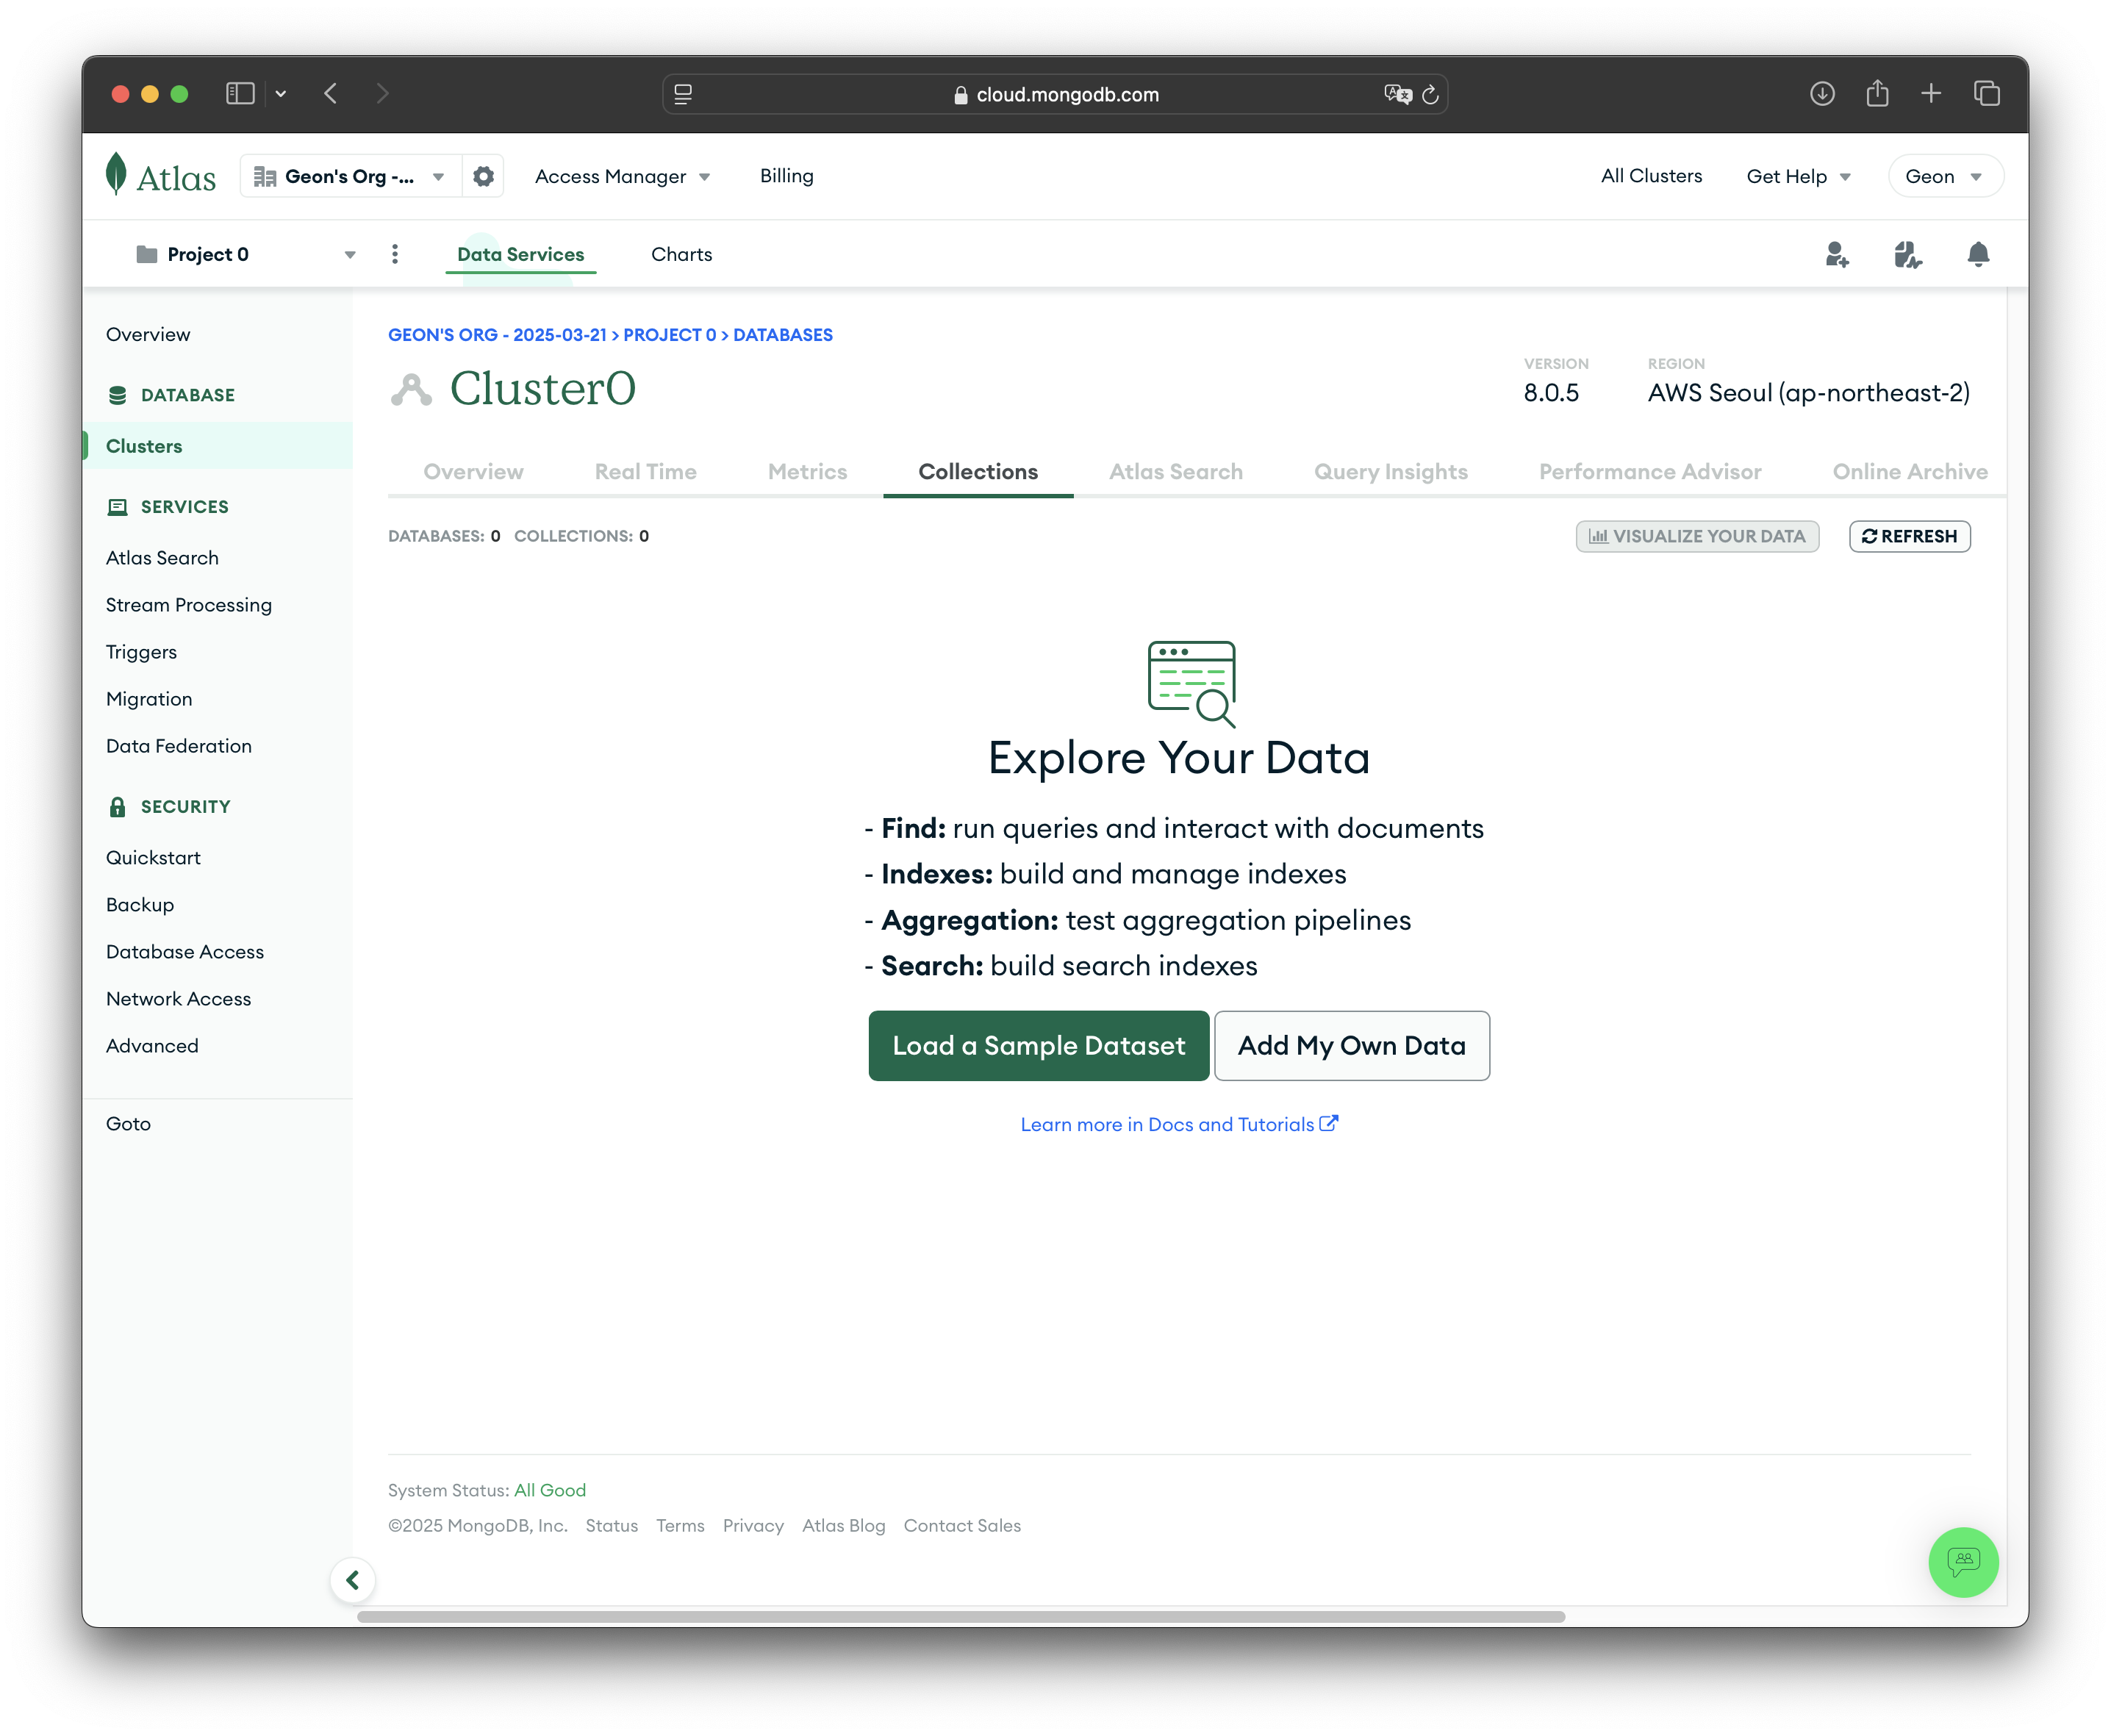Screen dimensions: 2111x1736
Task: Open the Access Manager dropdown
Action: point(622,176)
